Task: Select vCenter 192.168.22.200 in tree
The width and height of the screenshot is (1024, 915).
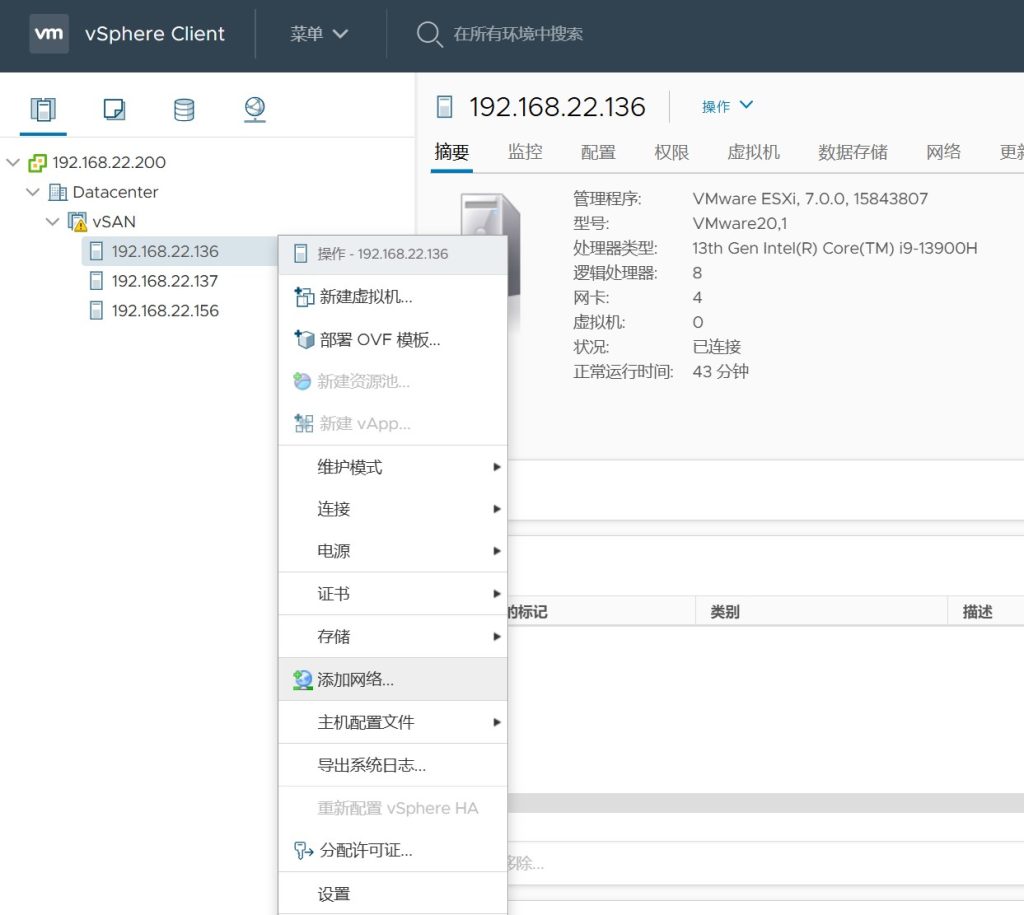Action: coord(109,162)
